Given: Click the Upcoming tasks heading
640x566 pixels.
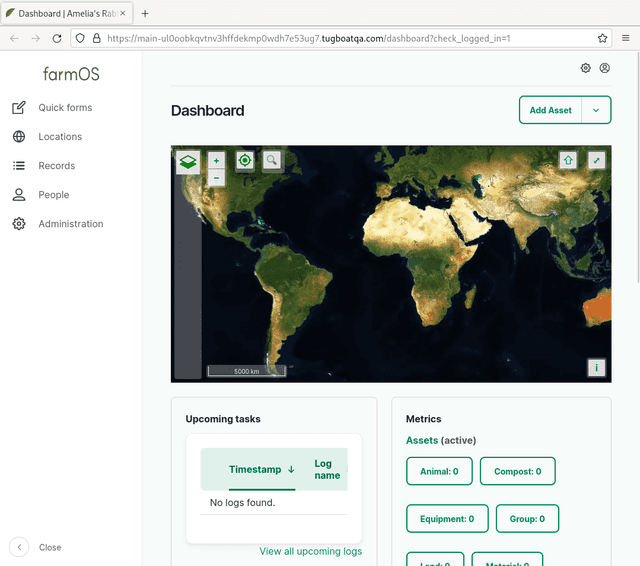Looking at the screenshot, I should coord(223,419).
